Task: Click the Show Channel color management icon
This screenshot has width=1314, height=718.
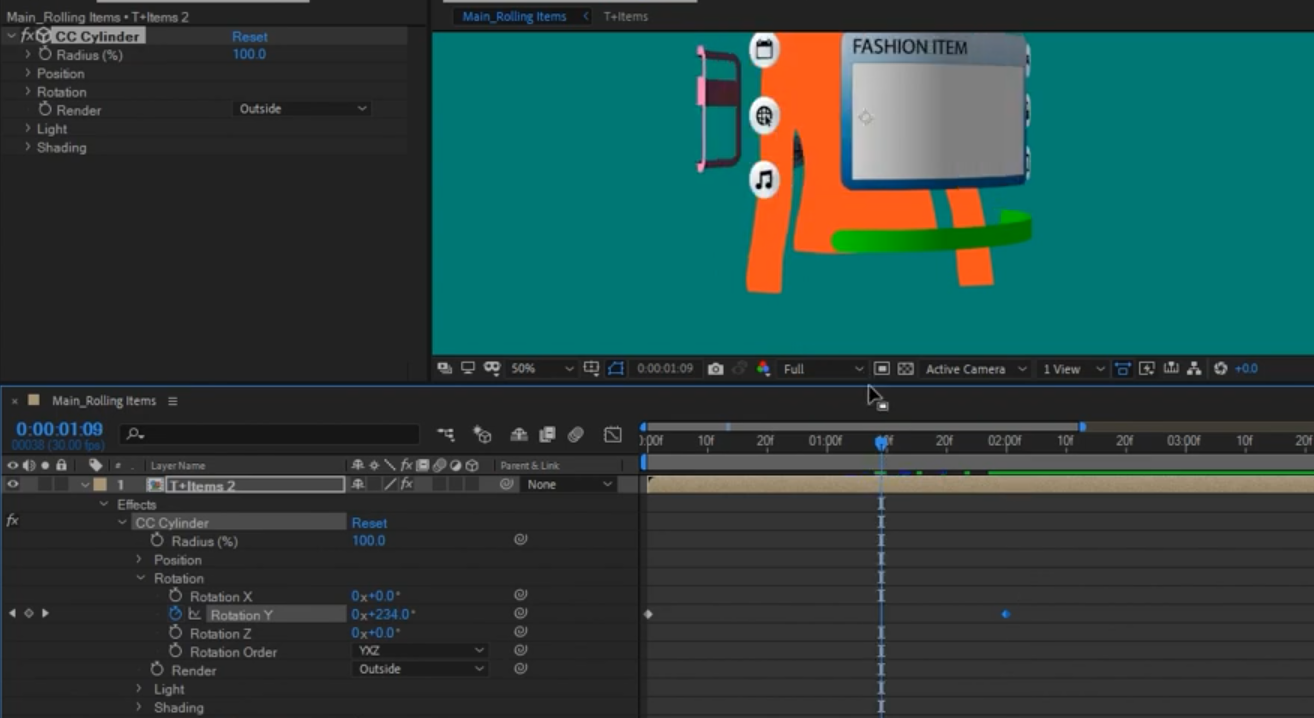Action: [x=763, y=369]
